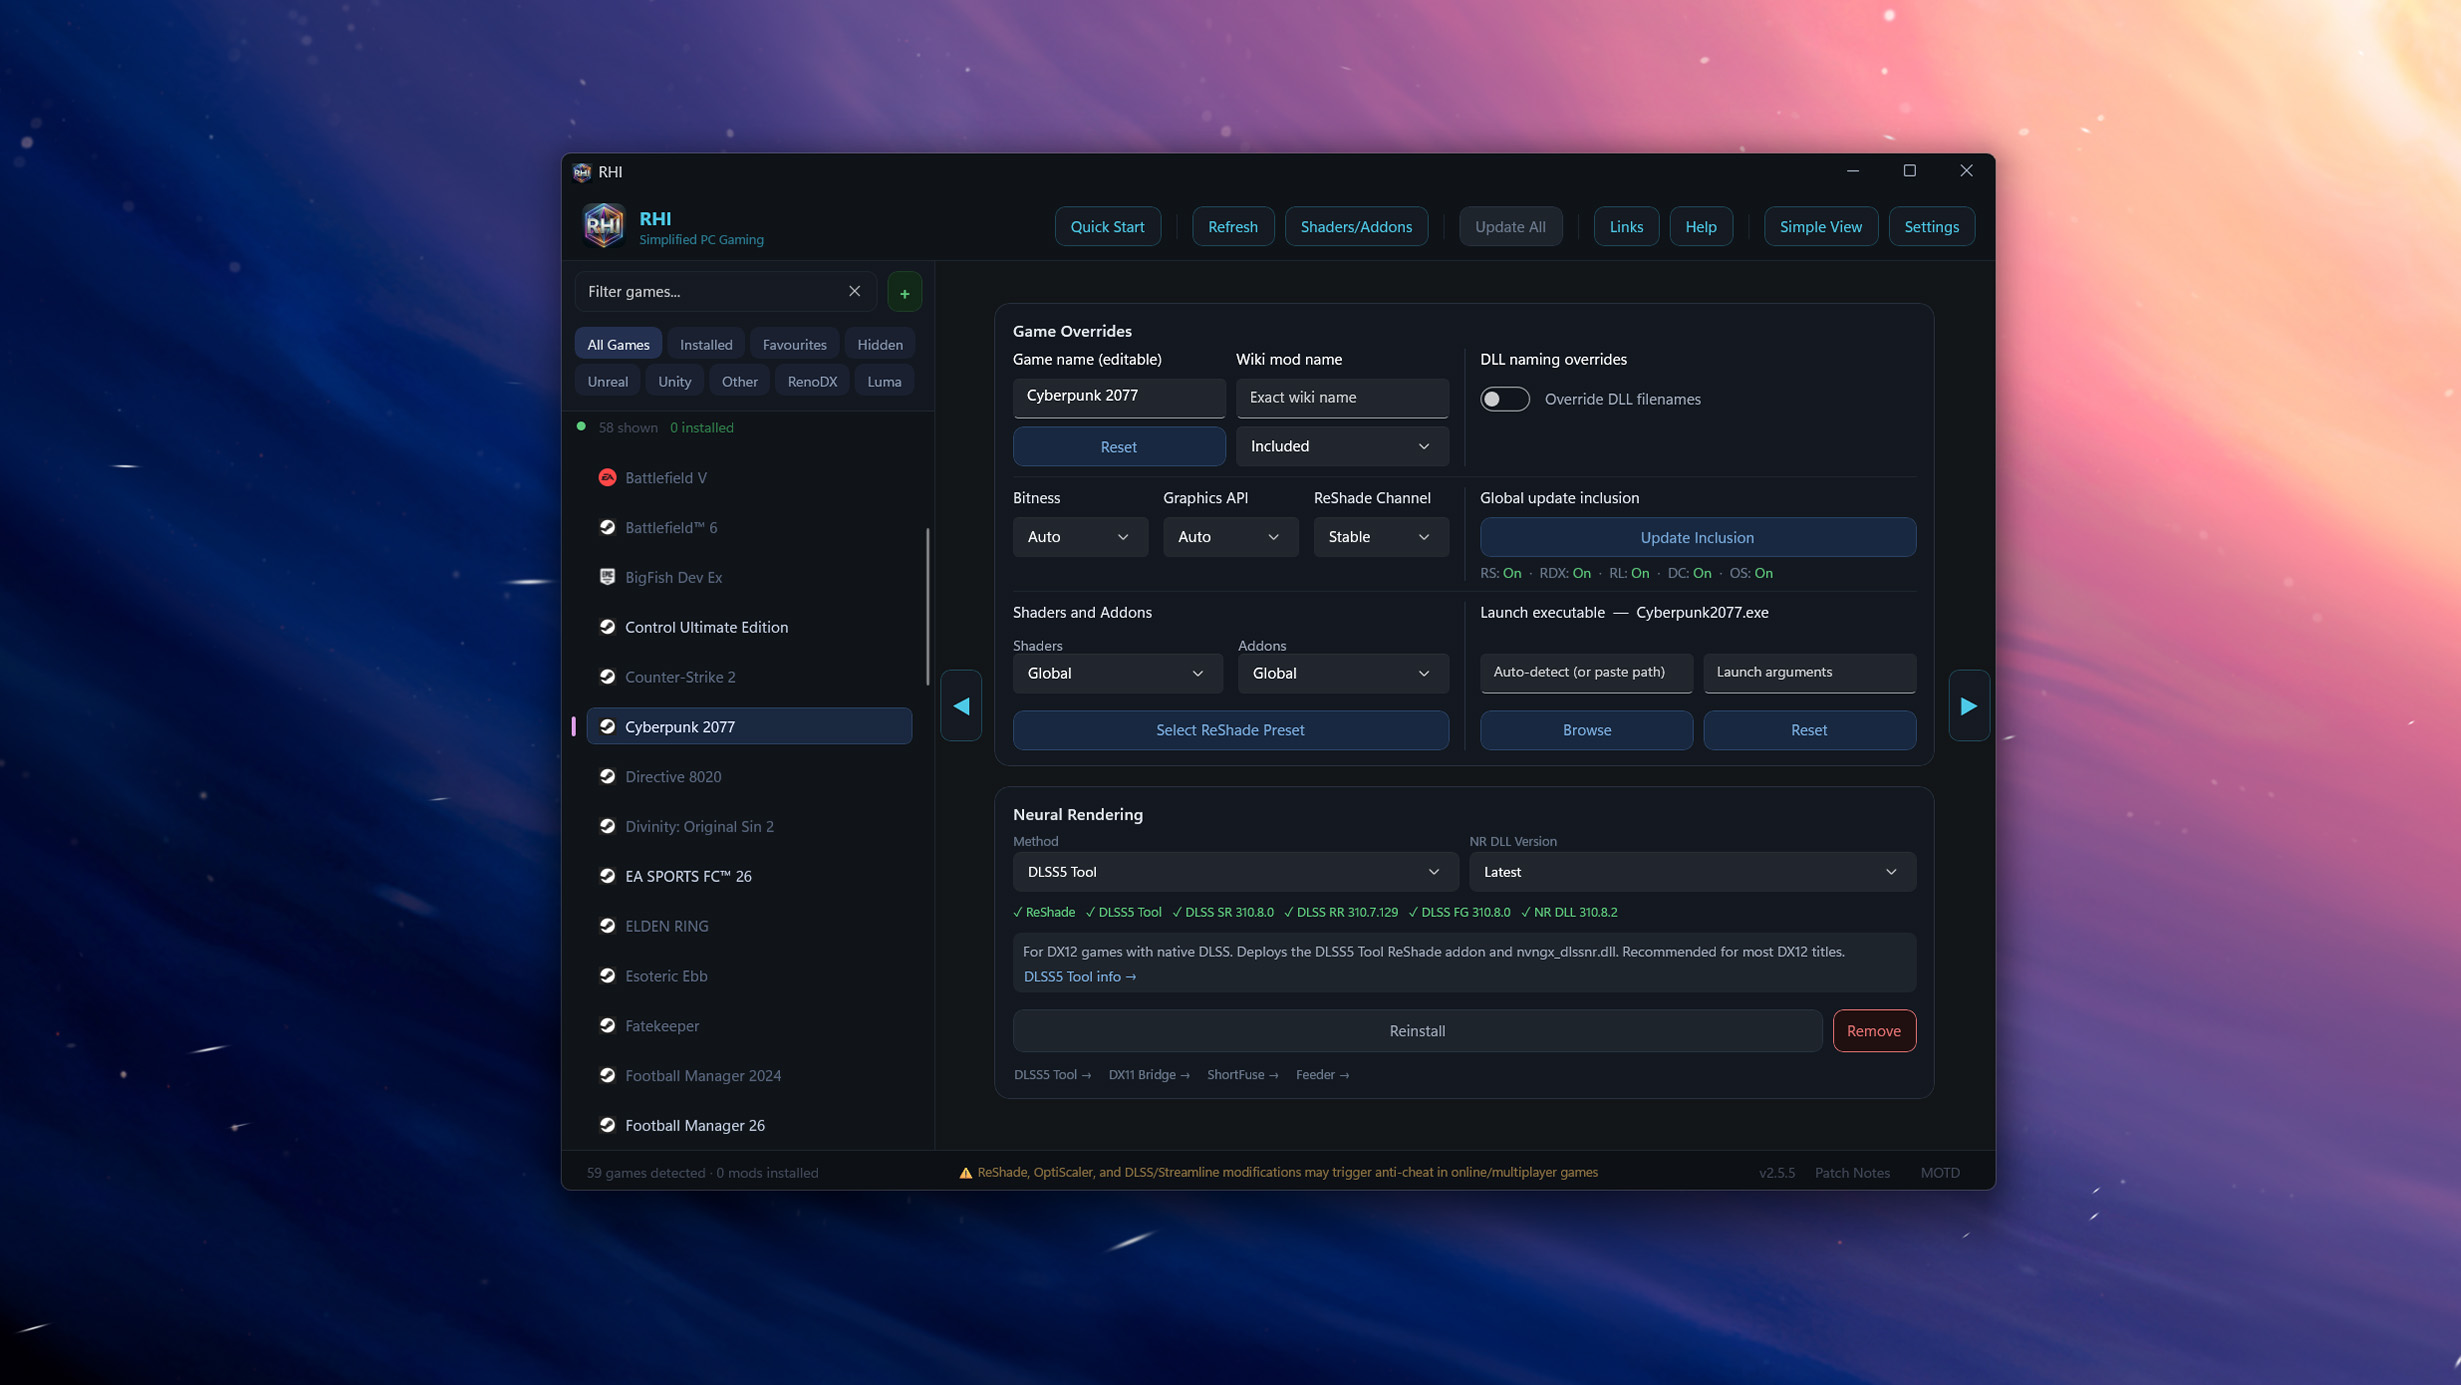Viewport: 2461px width, 1385px height.
Task: Switch to Simple View
Action: [x=1820, y=227]
